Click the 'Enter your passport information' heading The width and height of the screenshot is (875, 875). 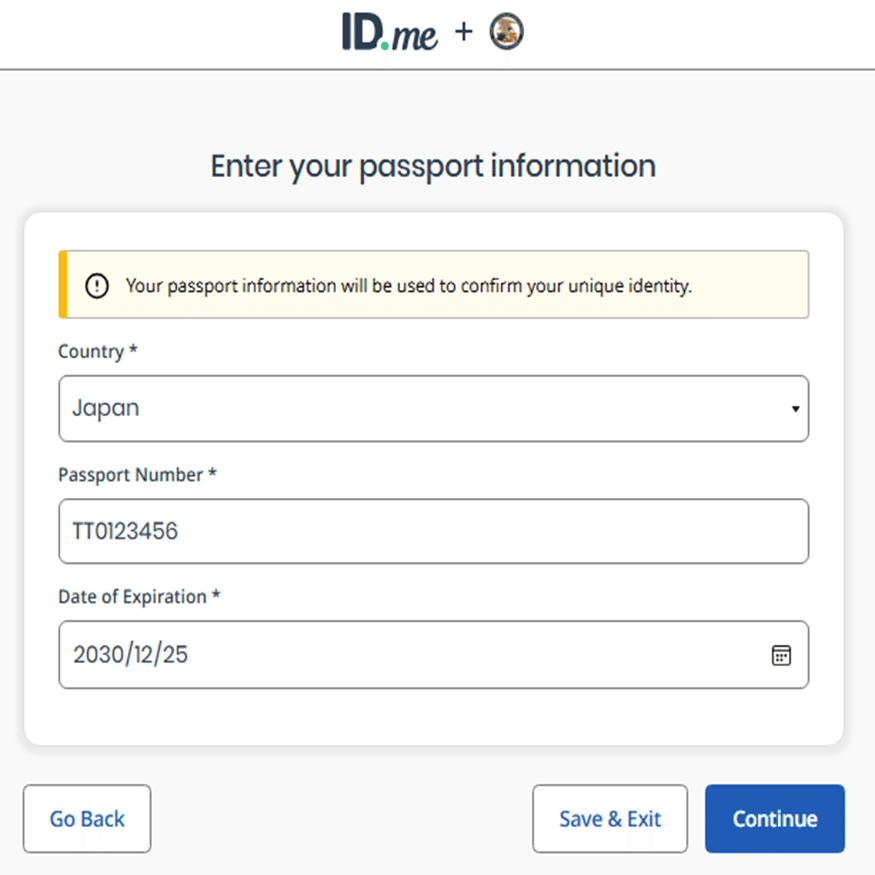click(x=433, y=166)
